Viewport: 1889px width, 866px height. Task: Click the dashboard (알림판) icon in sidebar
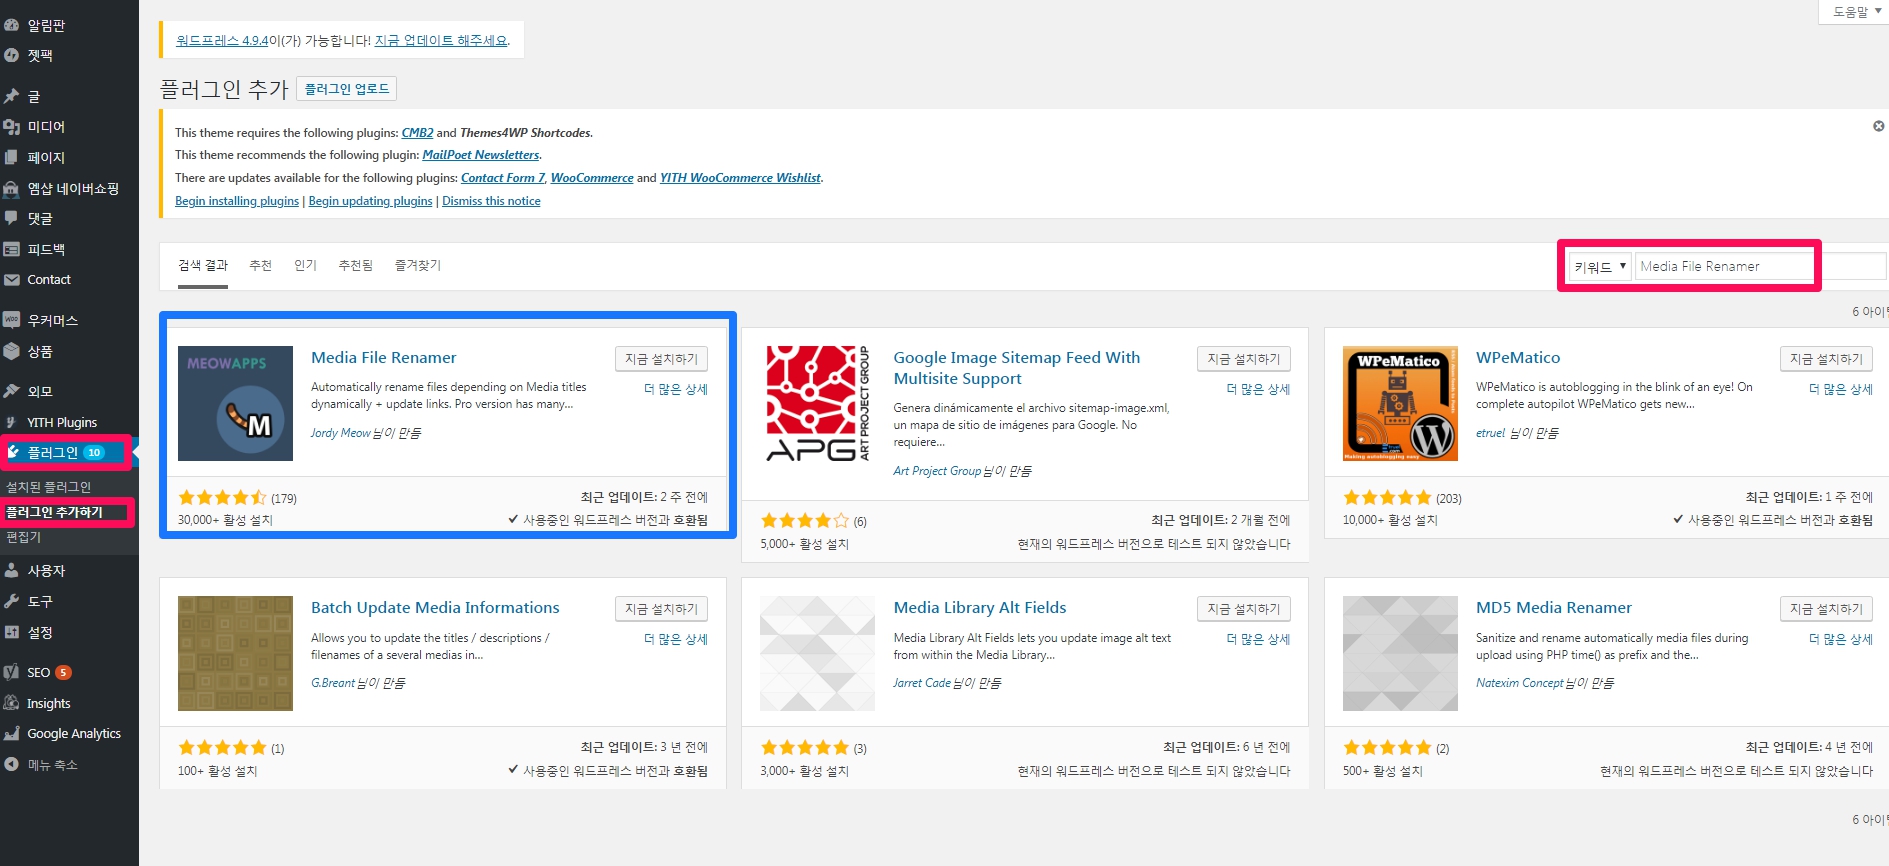pos(12,25)
